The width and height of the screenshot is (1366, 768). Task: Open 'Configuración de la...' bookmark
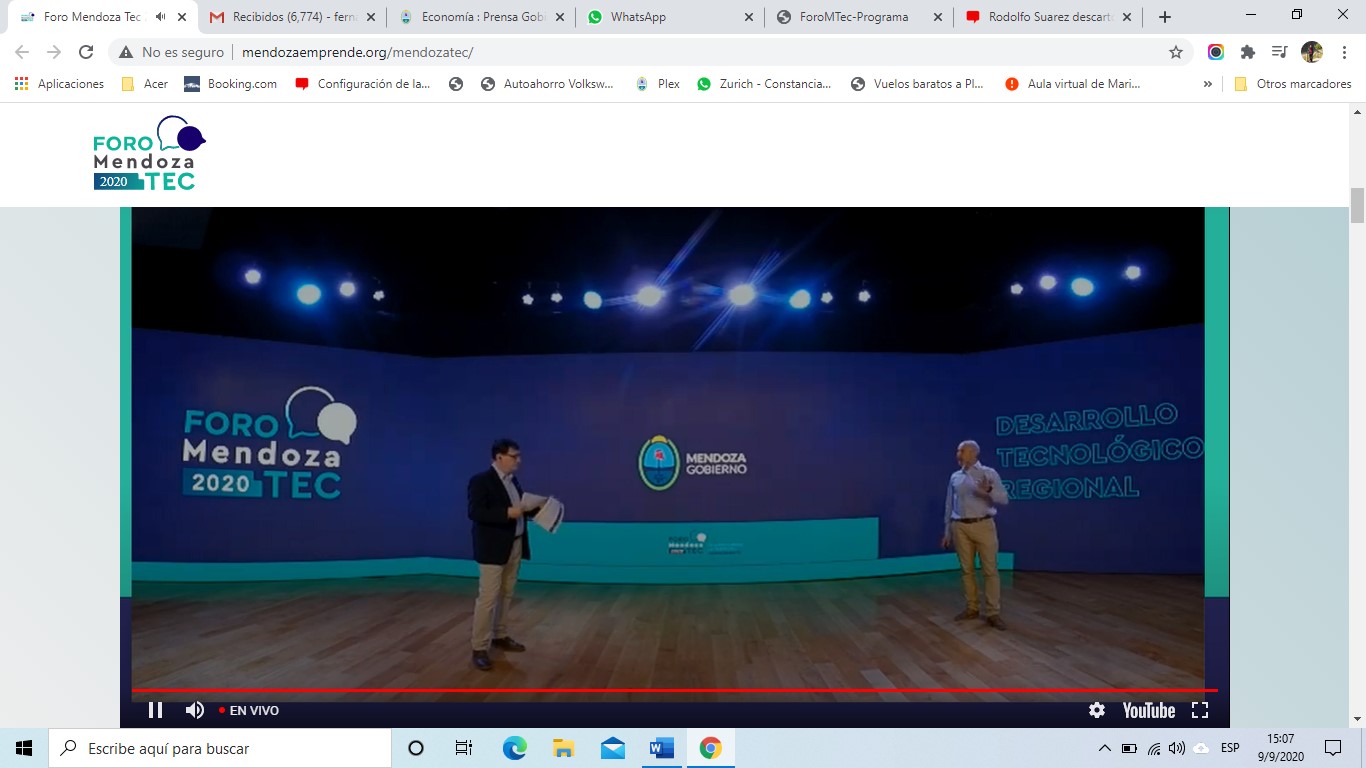(x=363, y=84)
